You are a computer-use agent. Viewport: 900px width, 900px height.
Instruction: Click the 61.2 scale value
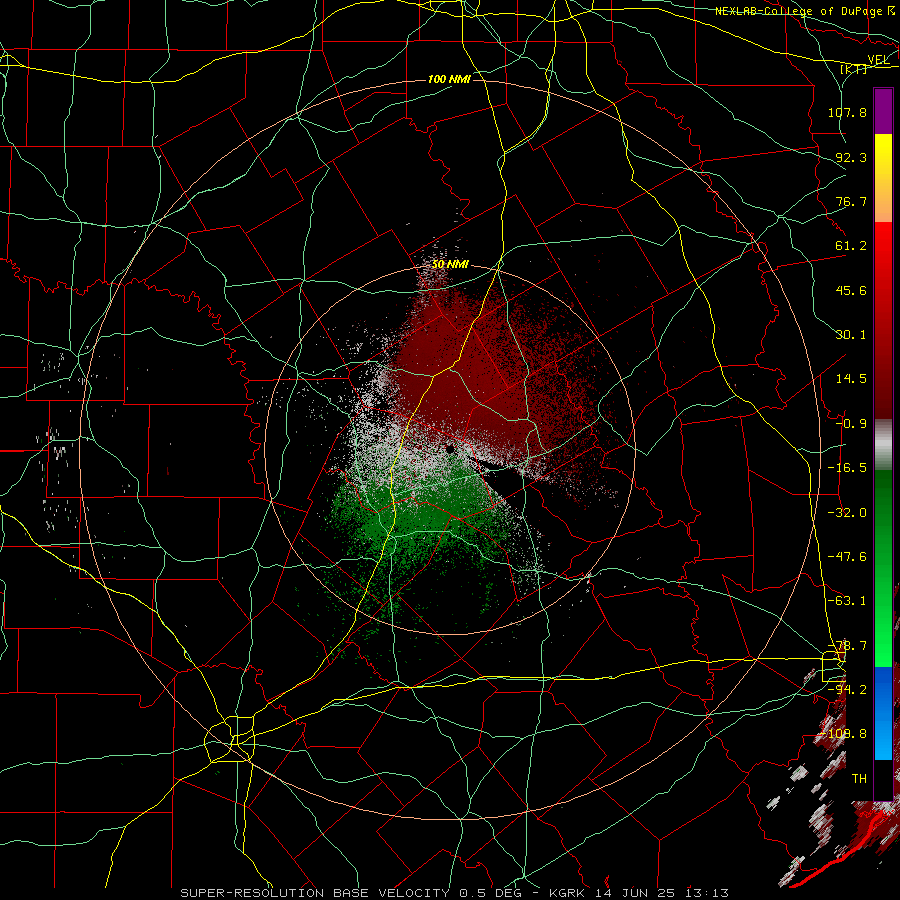851,246
